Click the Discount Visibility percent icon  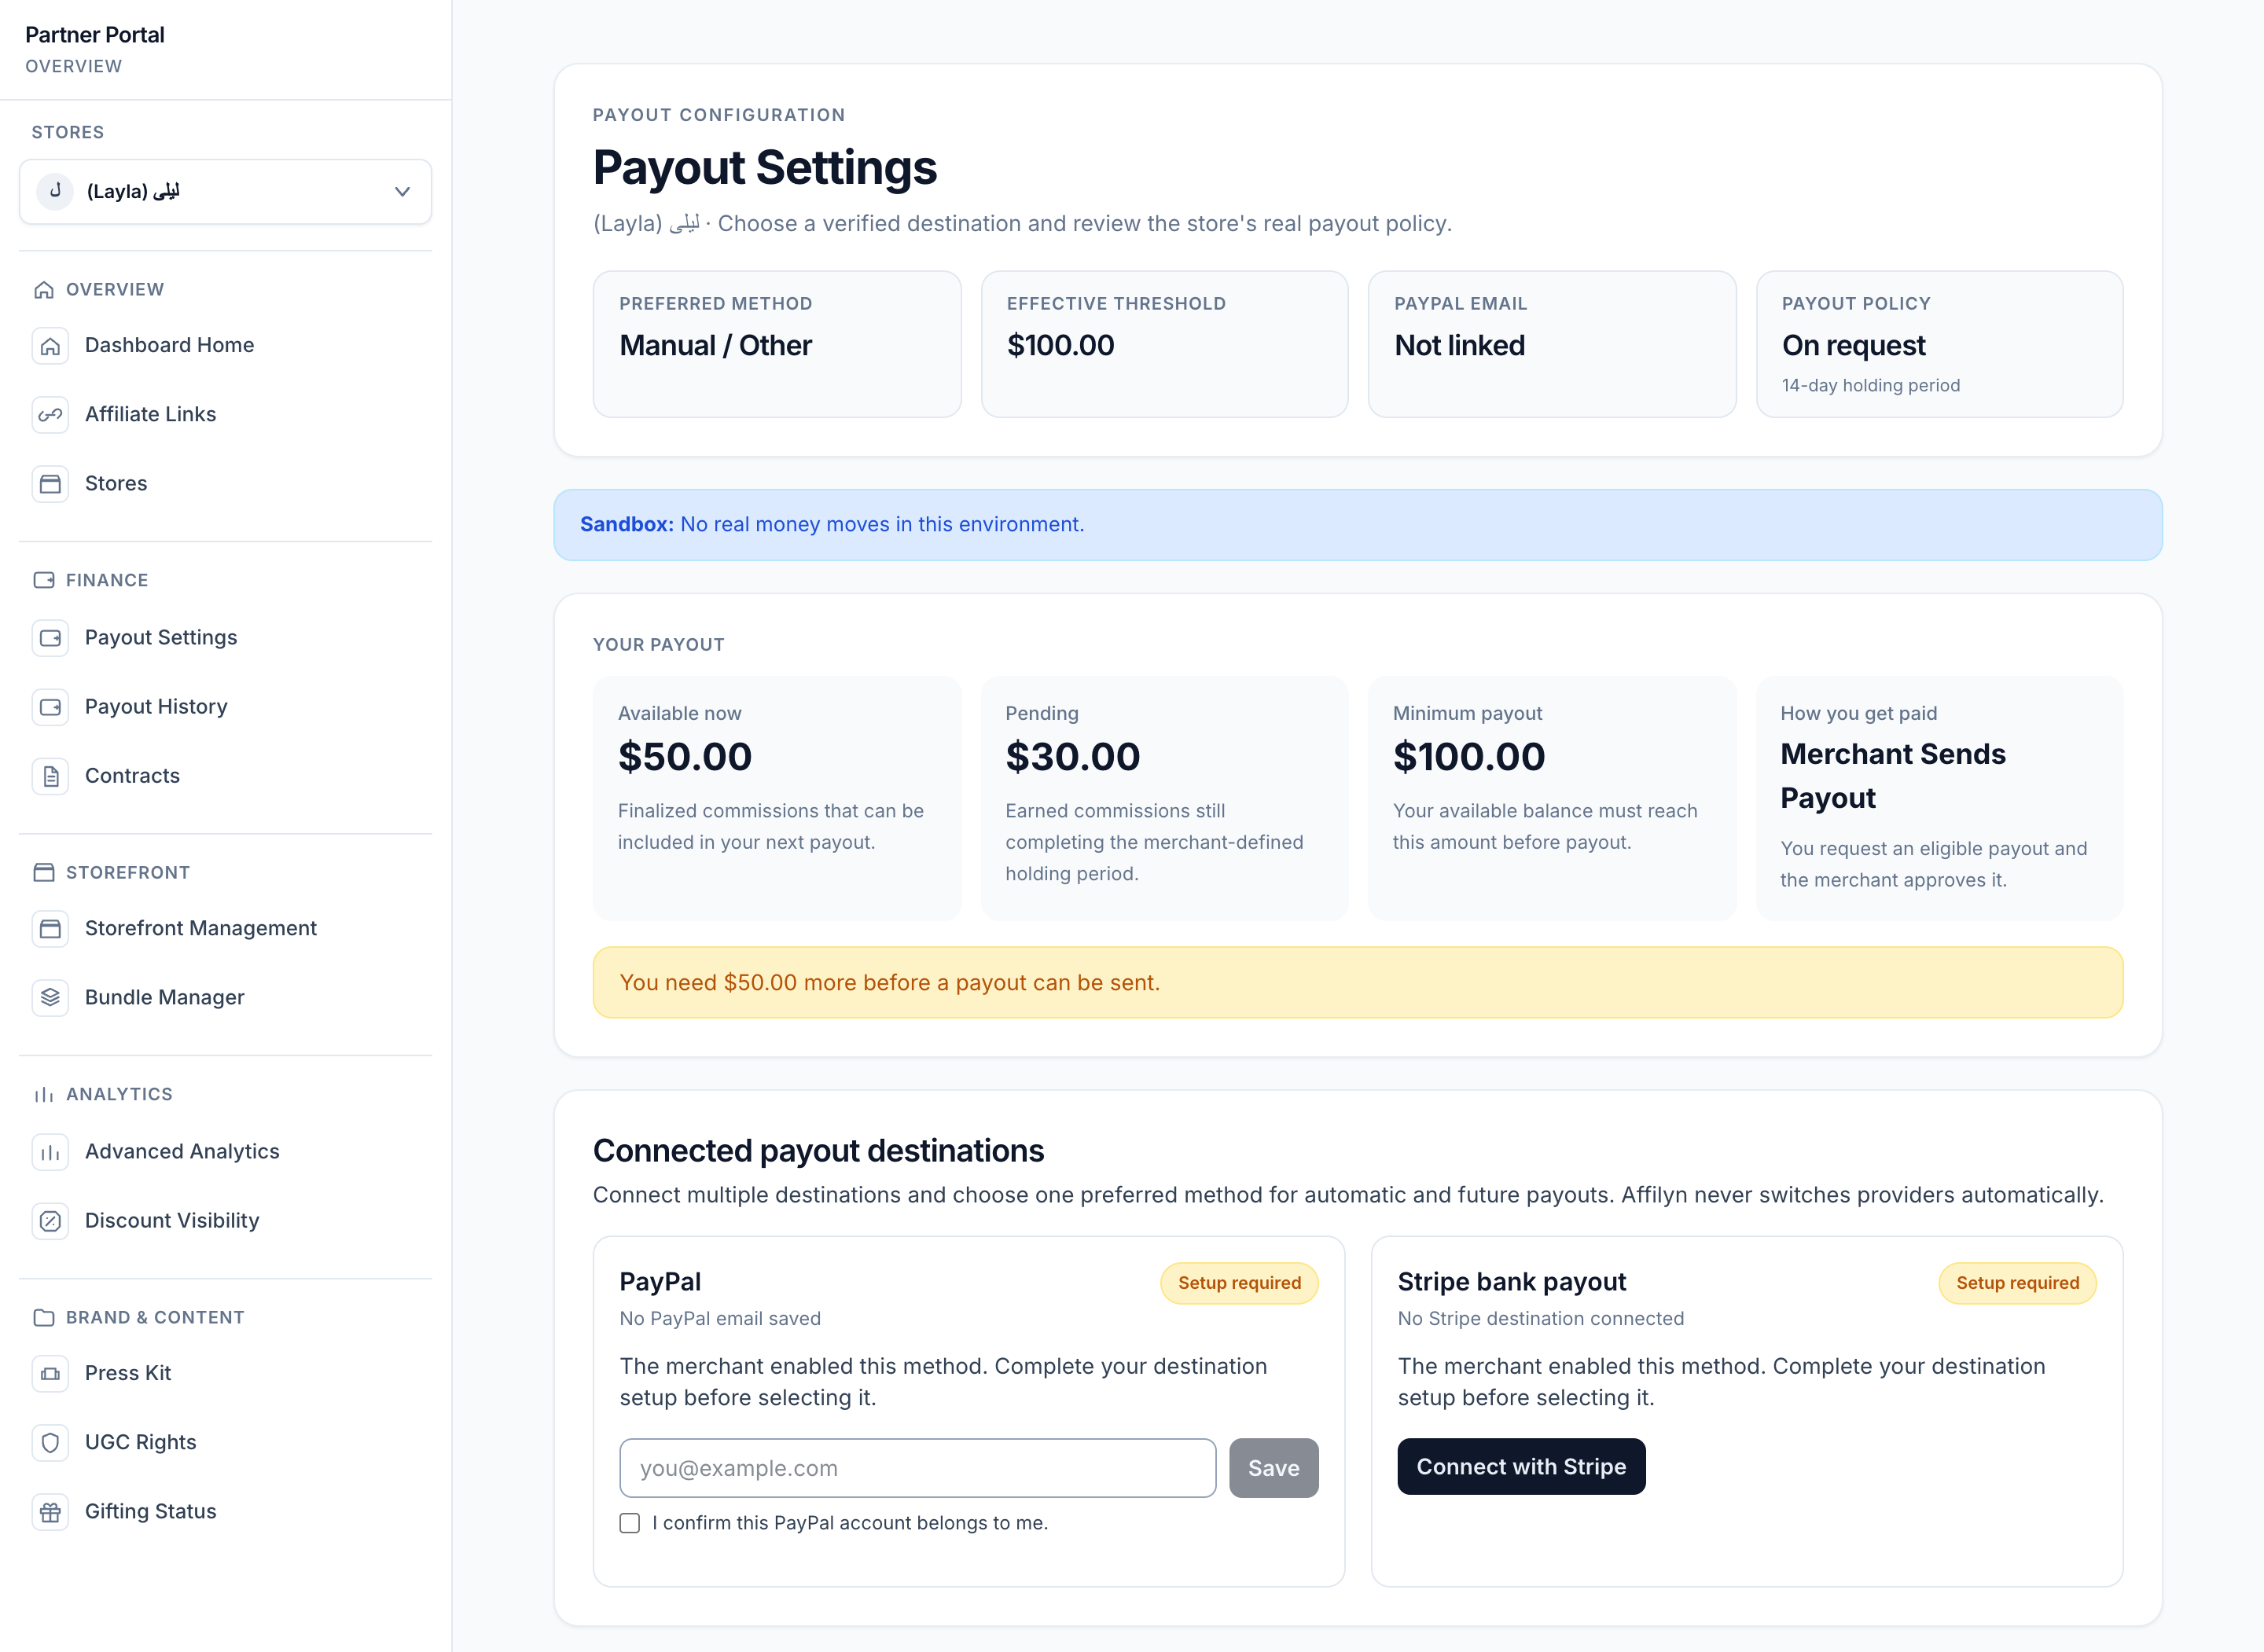(50, 1221)
